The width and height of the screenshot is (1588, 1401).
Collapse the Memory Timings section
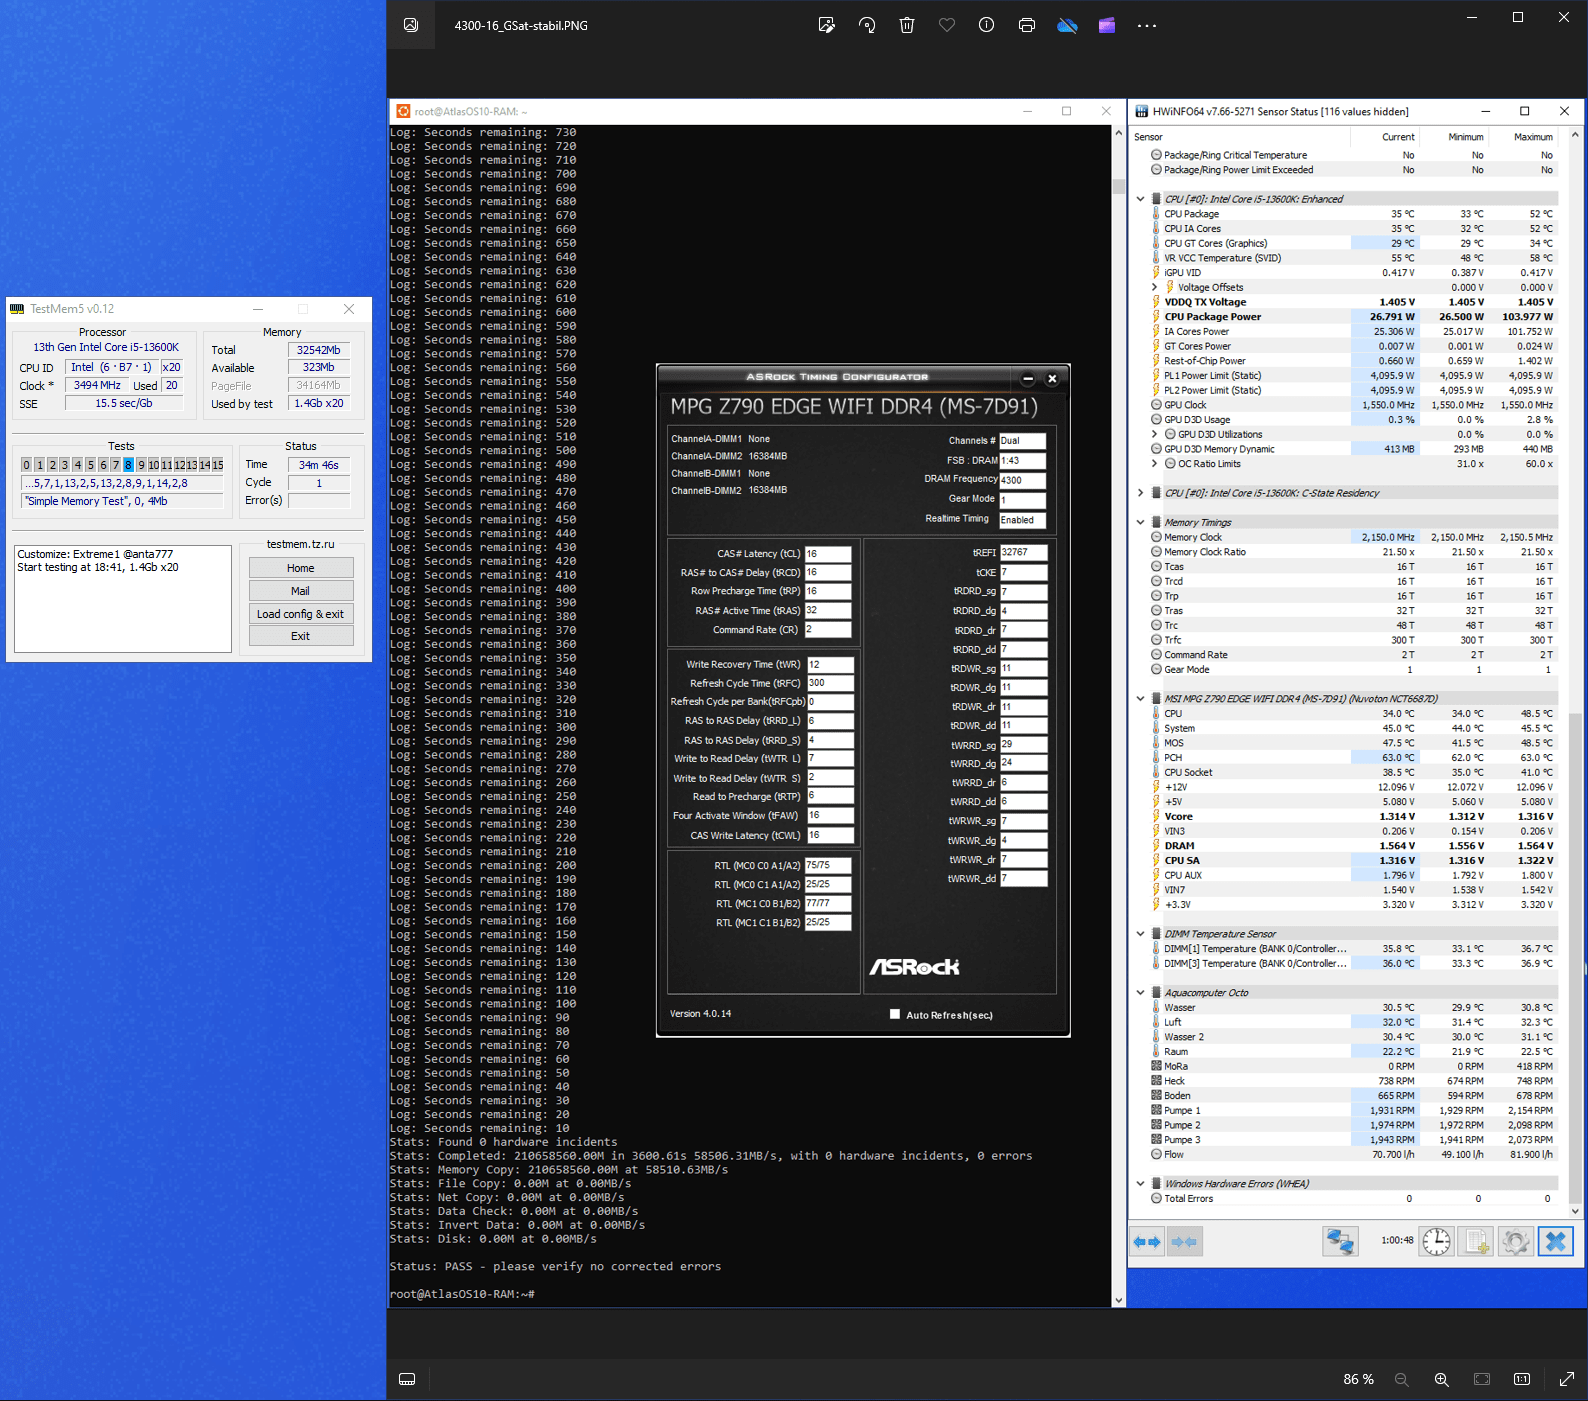coord(1141,522)
